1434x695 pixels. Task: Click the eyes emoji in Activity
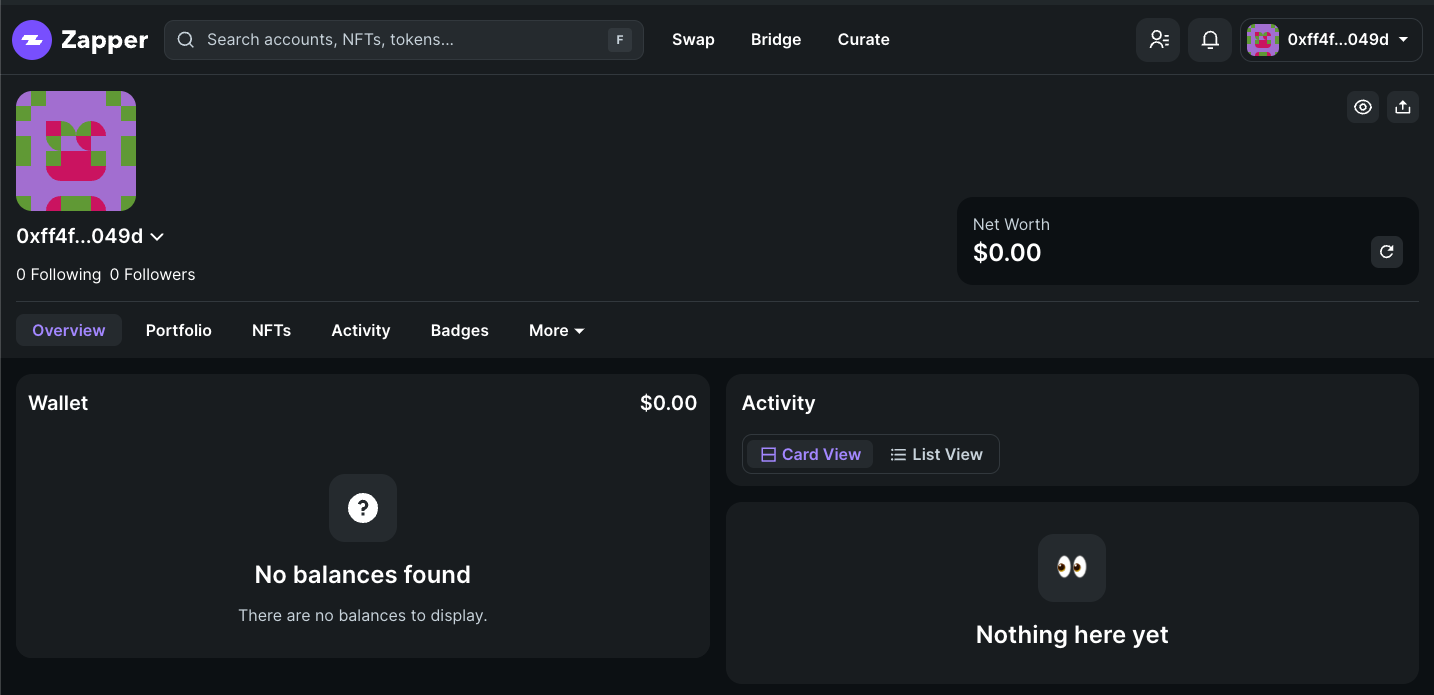pyautogui.click(x=1072, y=568)
